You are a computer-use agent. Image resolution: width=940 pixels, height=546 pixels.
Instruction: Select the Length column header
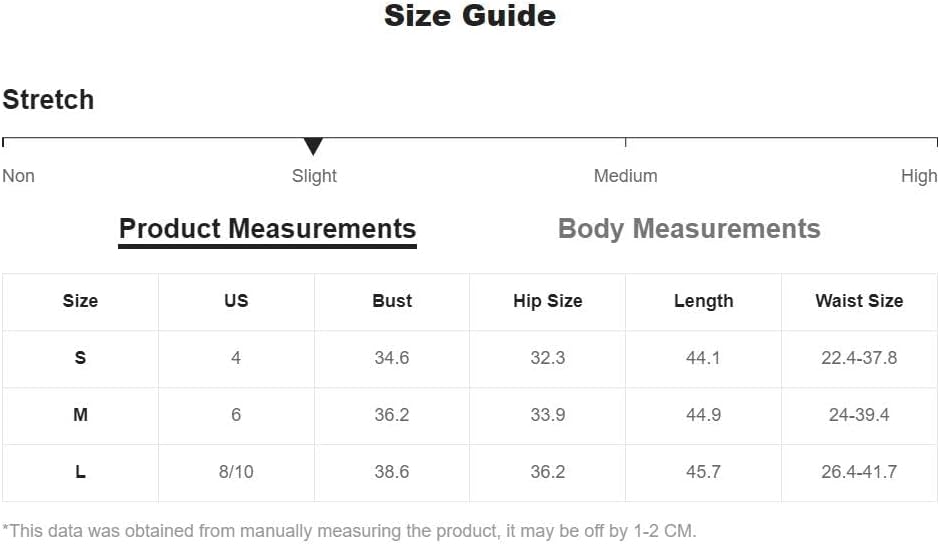704,301
